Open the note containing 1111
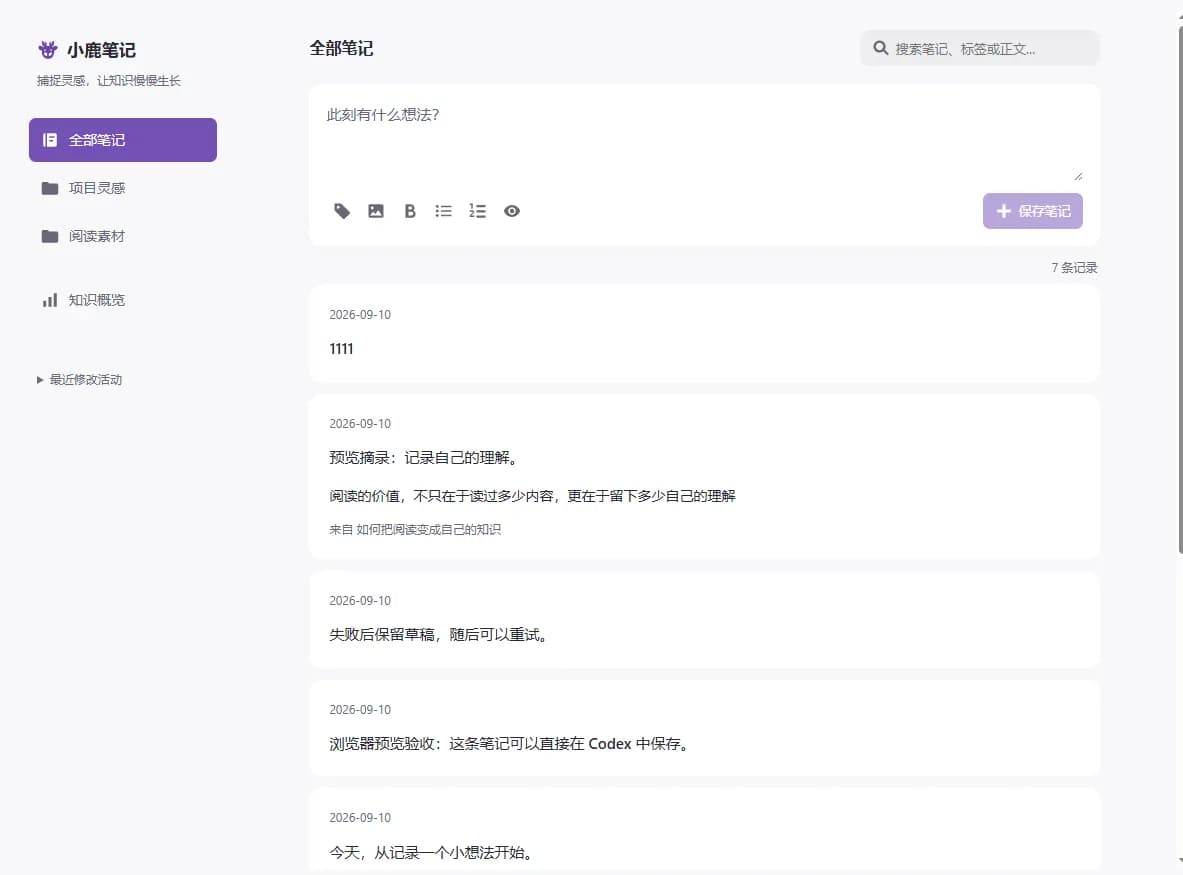This screenshot has width=1183, height=875. (704, 333)
